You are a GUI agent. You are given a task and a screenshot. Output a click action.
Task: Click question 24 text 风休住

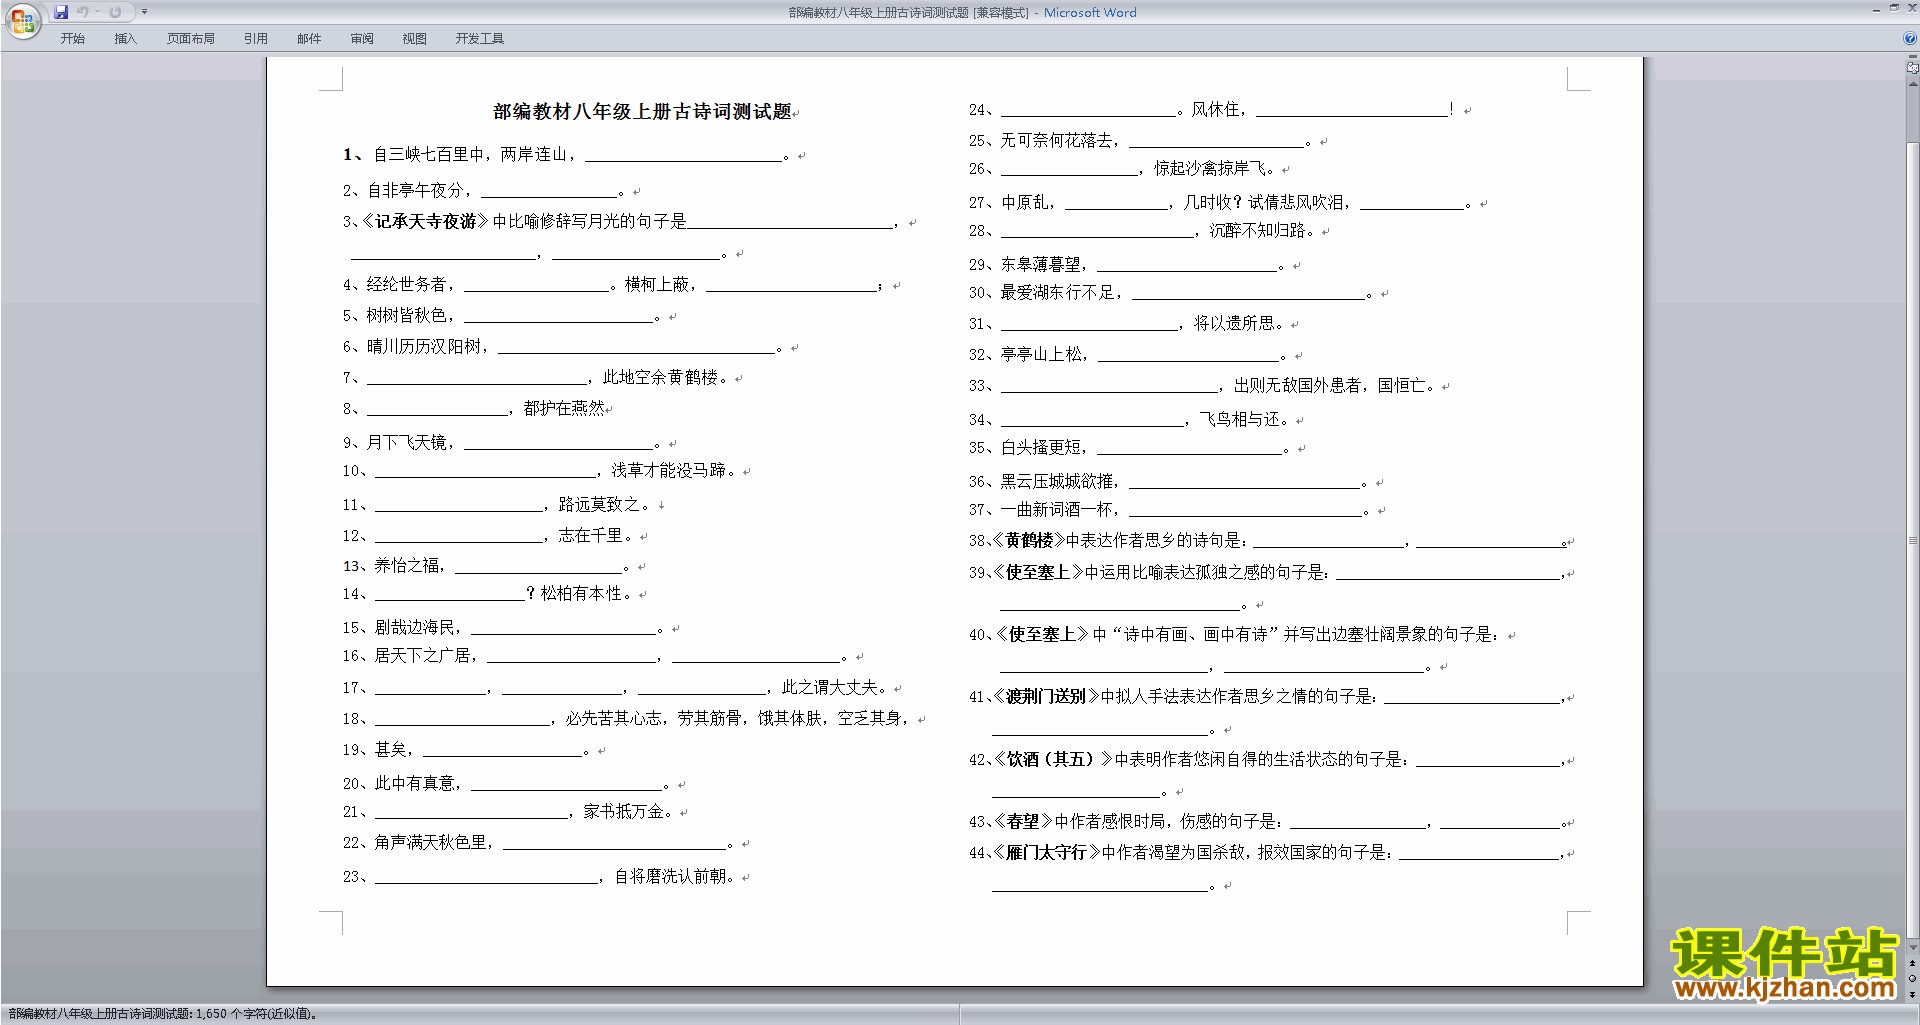point(1214,109)
